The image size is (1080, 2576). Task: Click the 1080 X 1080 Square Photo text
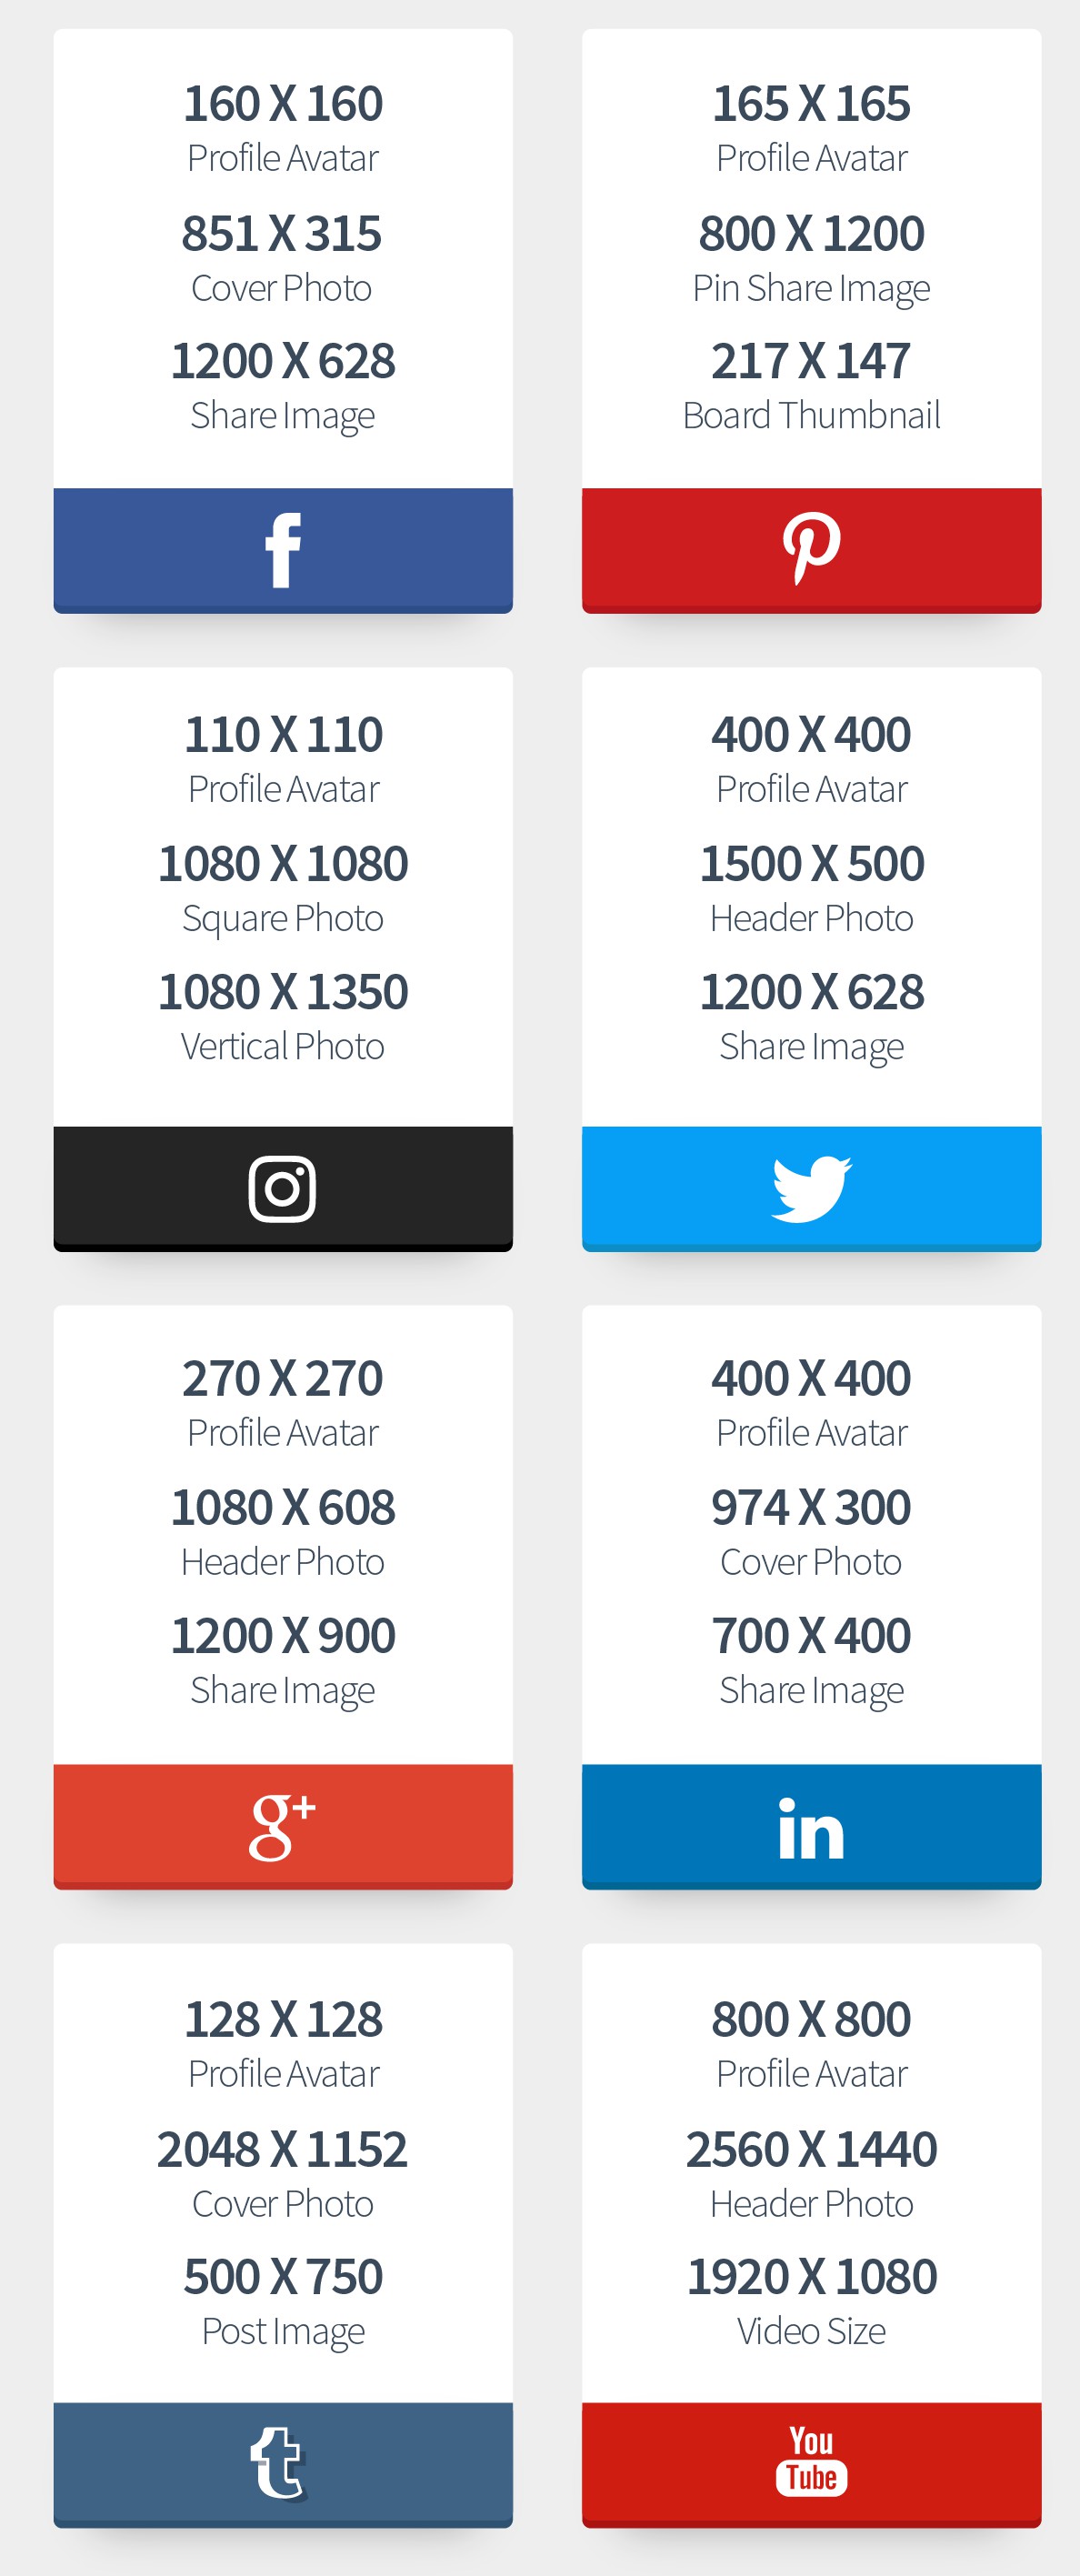283,888
